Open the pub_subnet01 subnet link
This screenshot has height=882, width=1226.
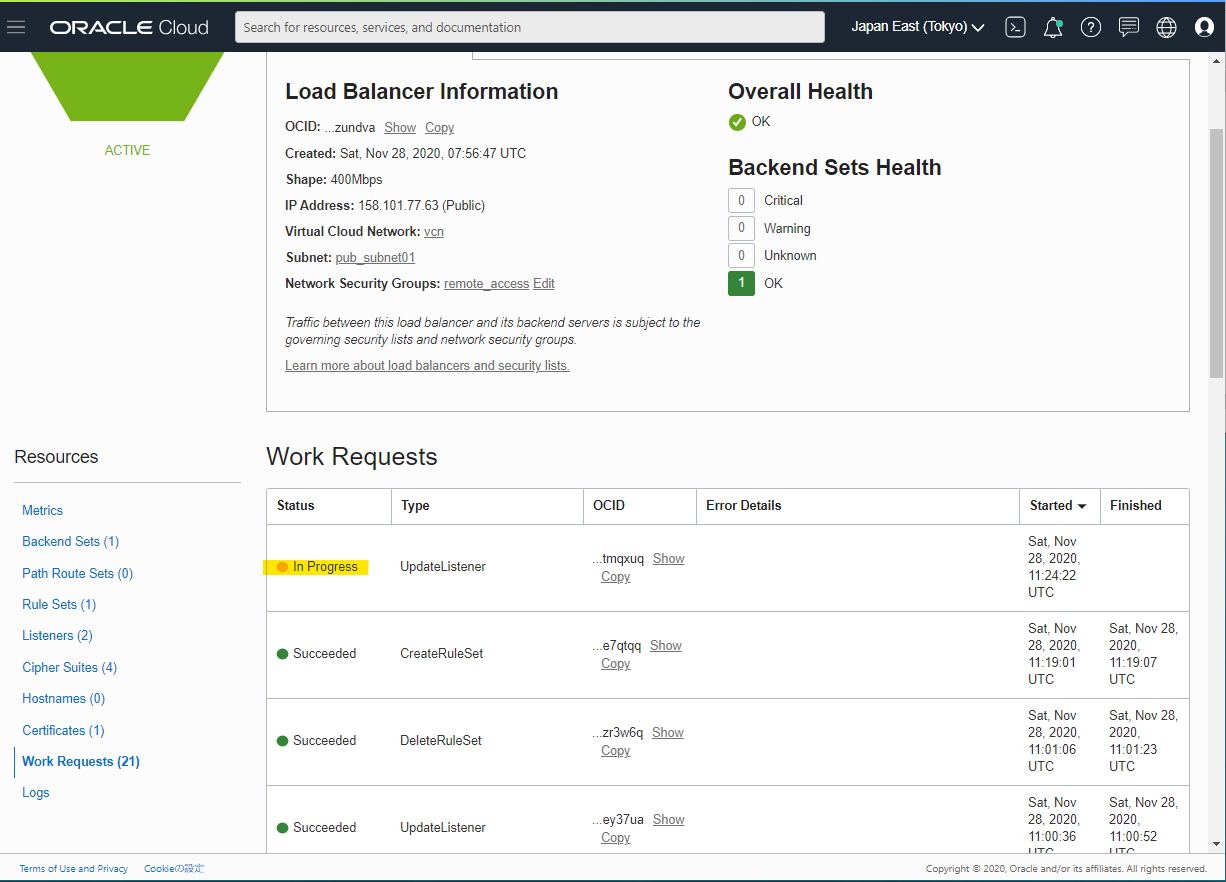point(375,257)
